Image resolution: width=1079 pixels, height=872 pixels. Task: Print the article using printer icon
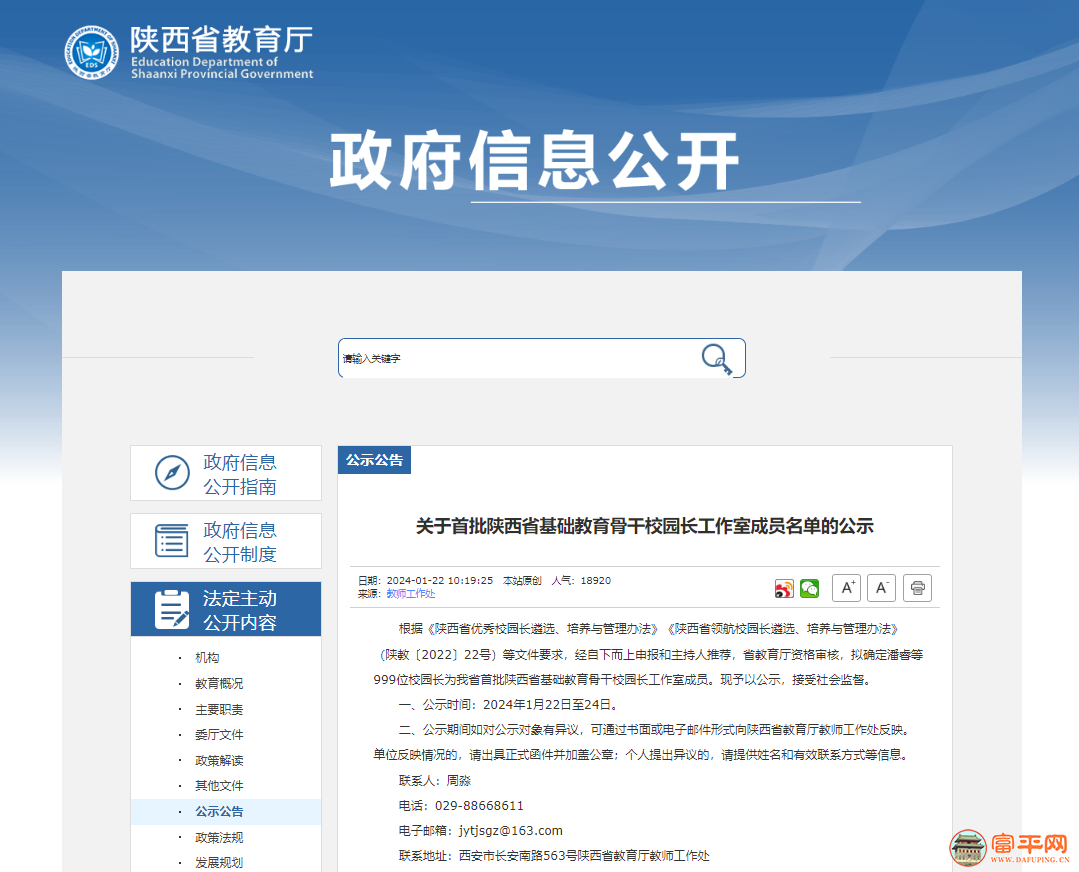pyautogui.click(x=917, y=588)
